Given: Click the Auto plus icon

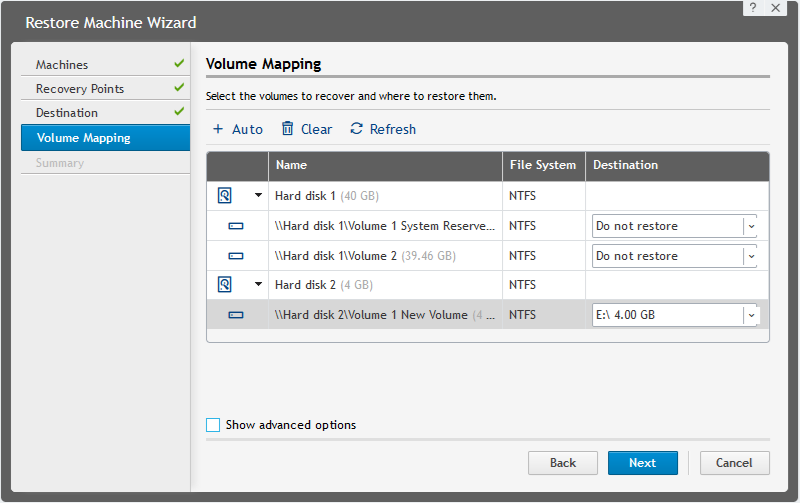Looking at the screenshot, I should coord(218,129).
